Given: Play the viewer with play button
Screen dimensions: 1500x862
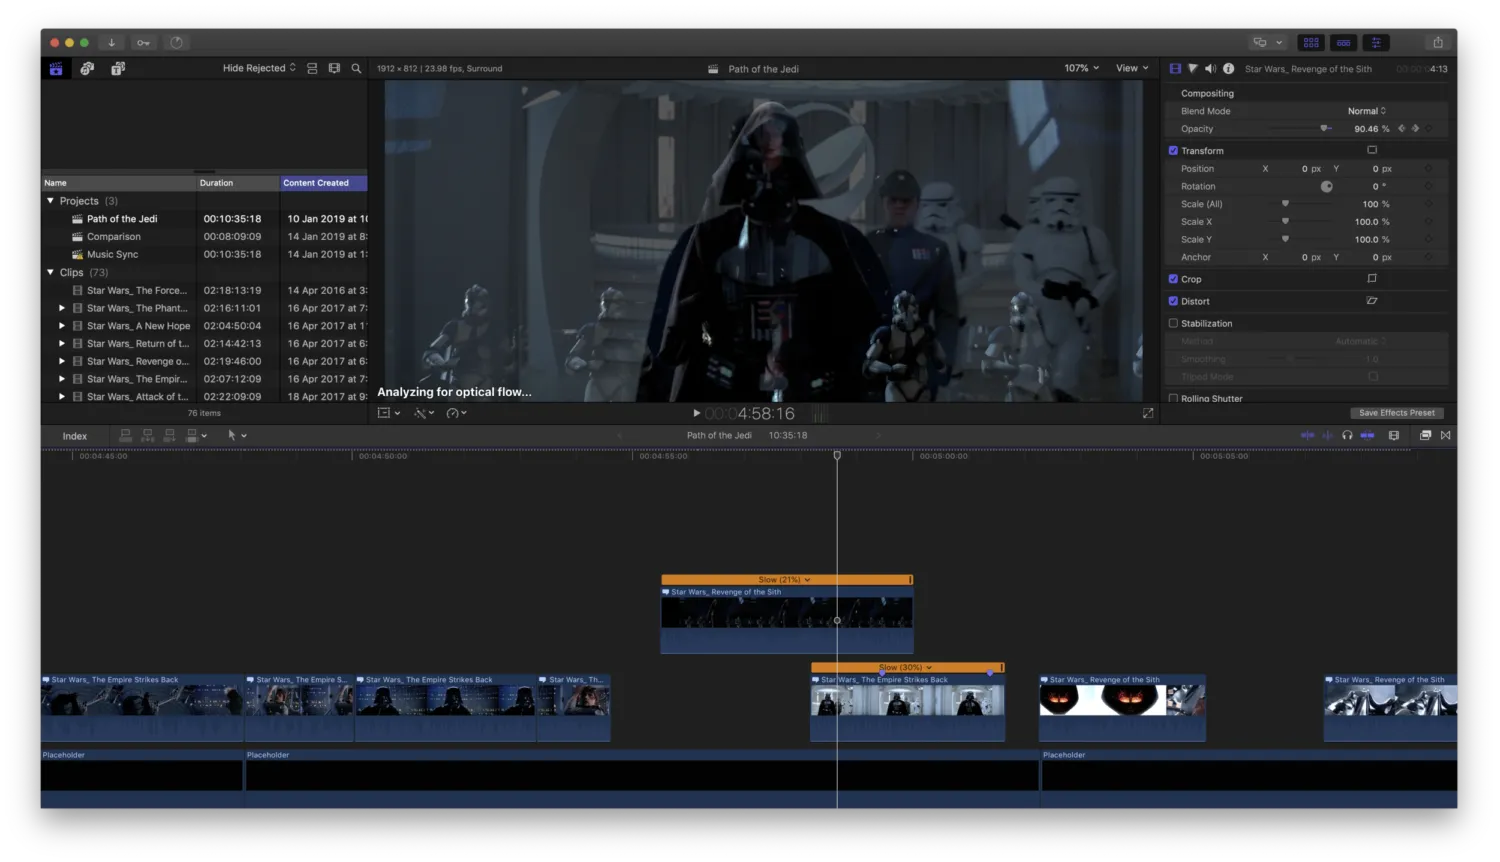Looking at the screenshot, I should [x=697, y=413].
